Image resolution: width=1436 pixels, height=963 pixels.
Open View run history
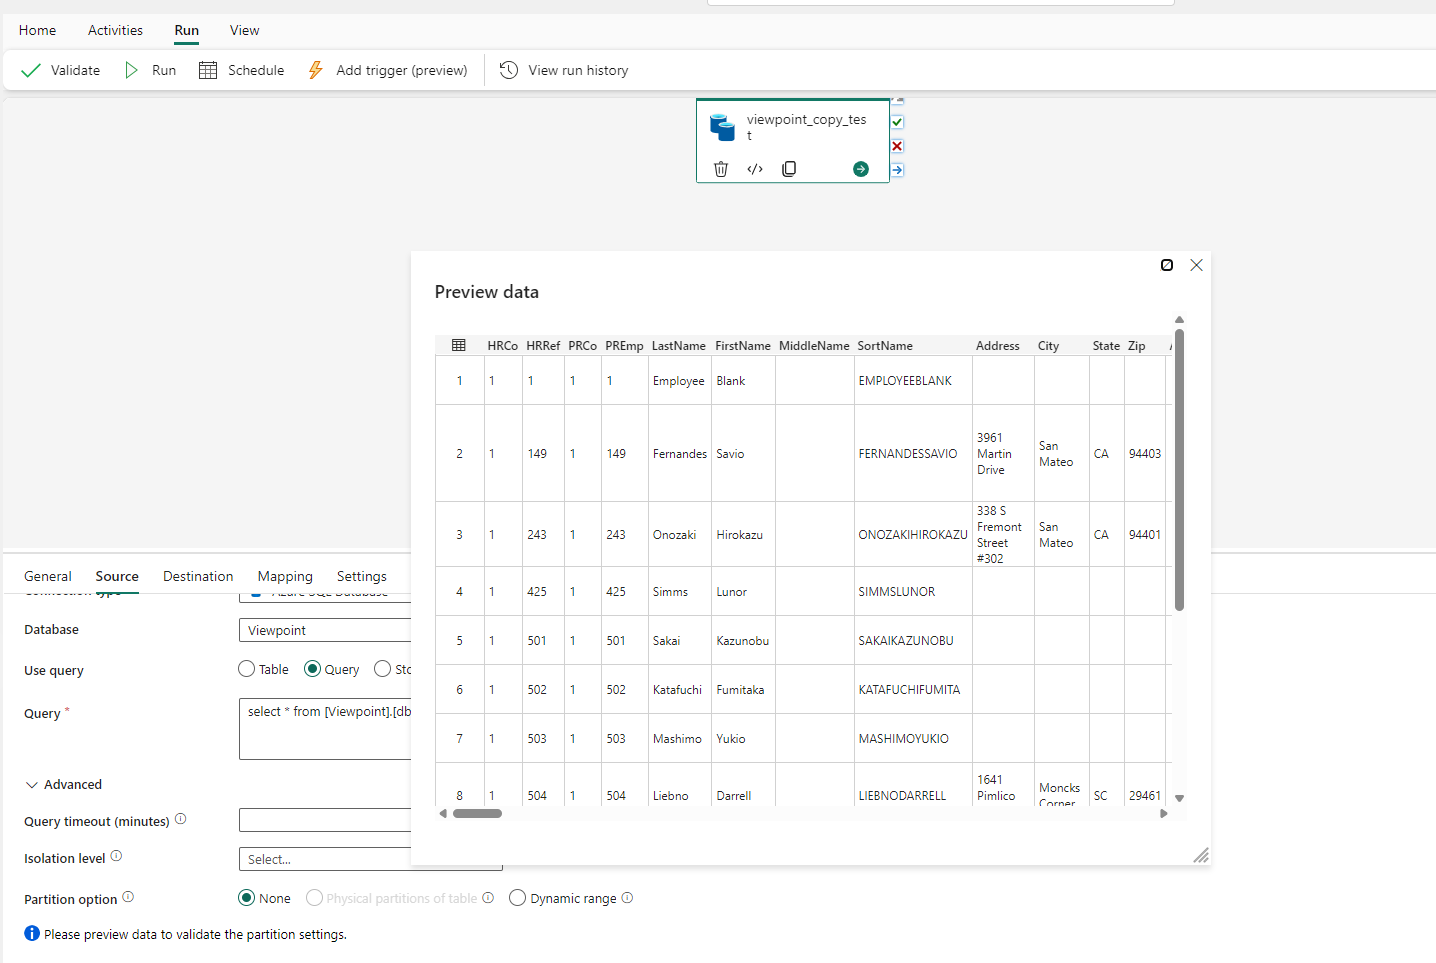[563, 70]
